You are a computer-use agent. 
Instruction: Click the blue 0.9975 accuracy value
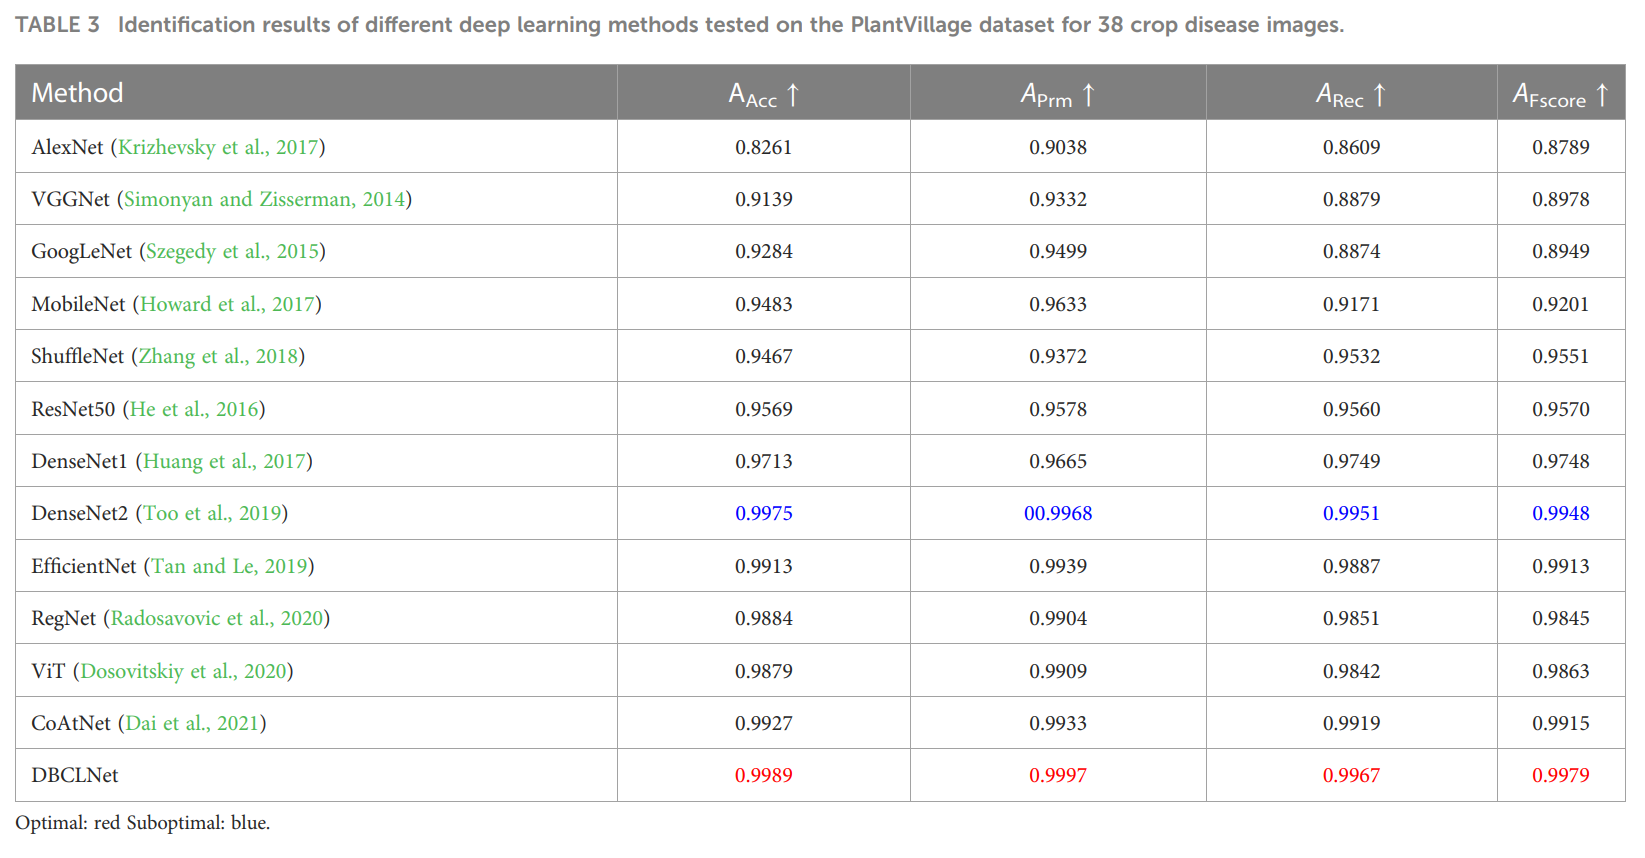[764, 513]
